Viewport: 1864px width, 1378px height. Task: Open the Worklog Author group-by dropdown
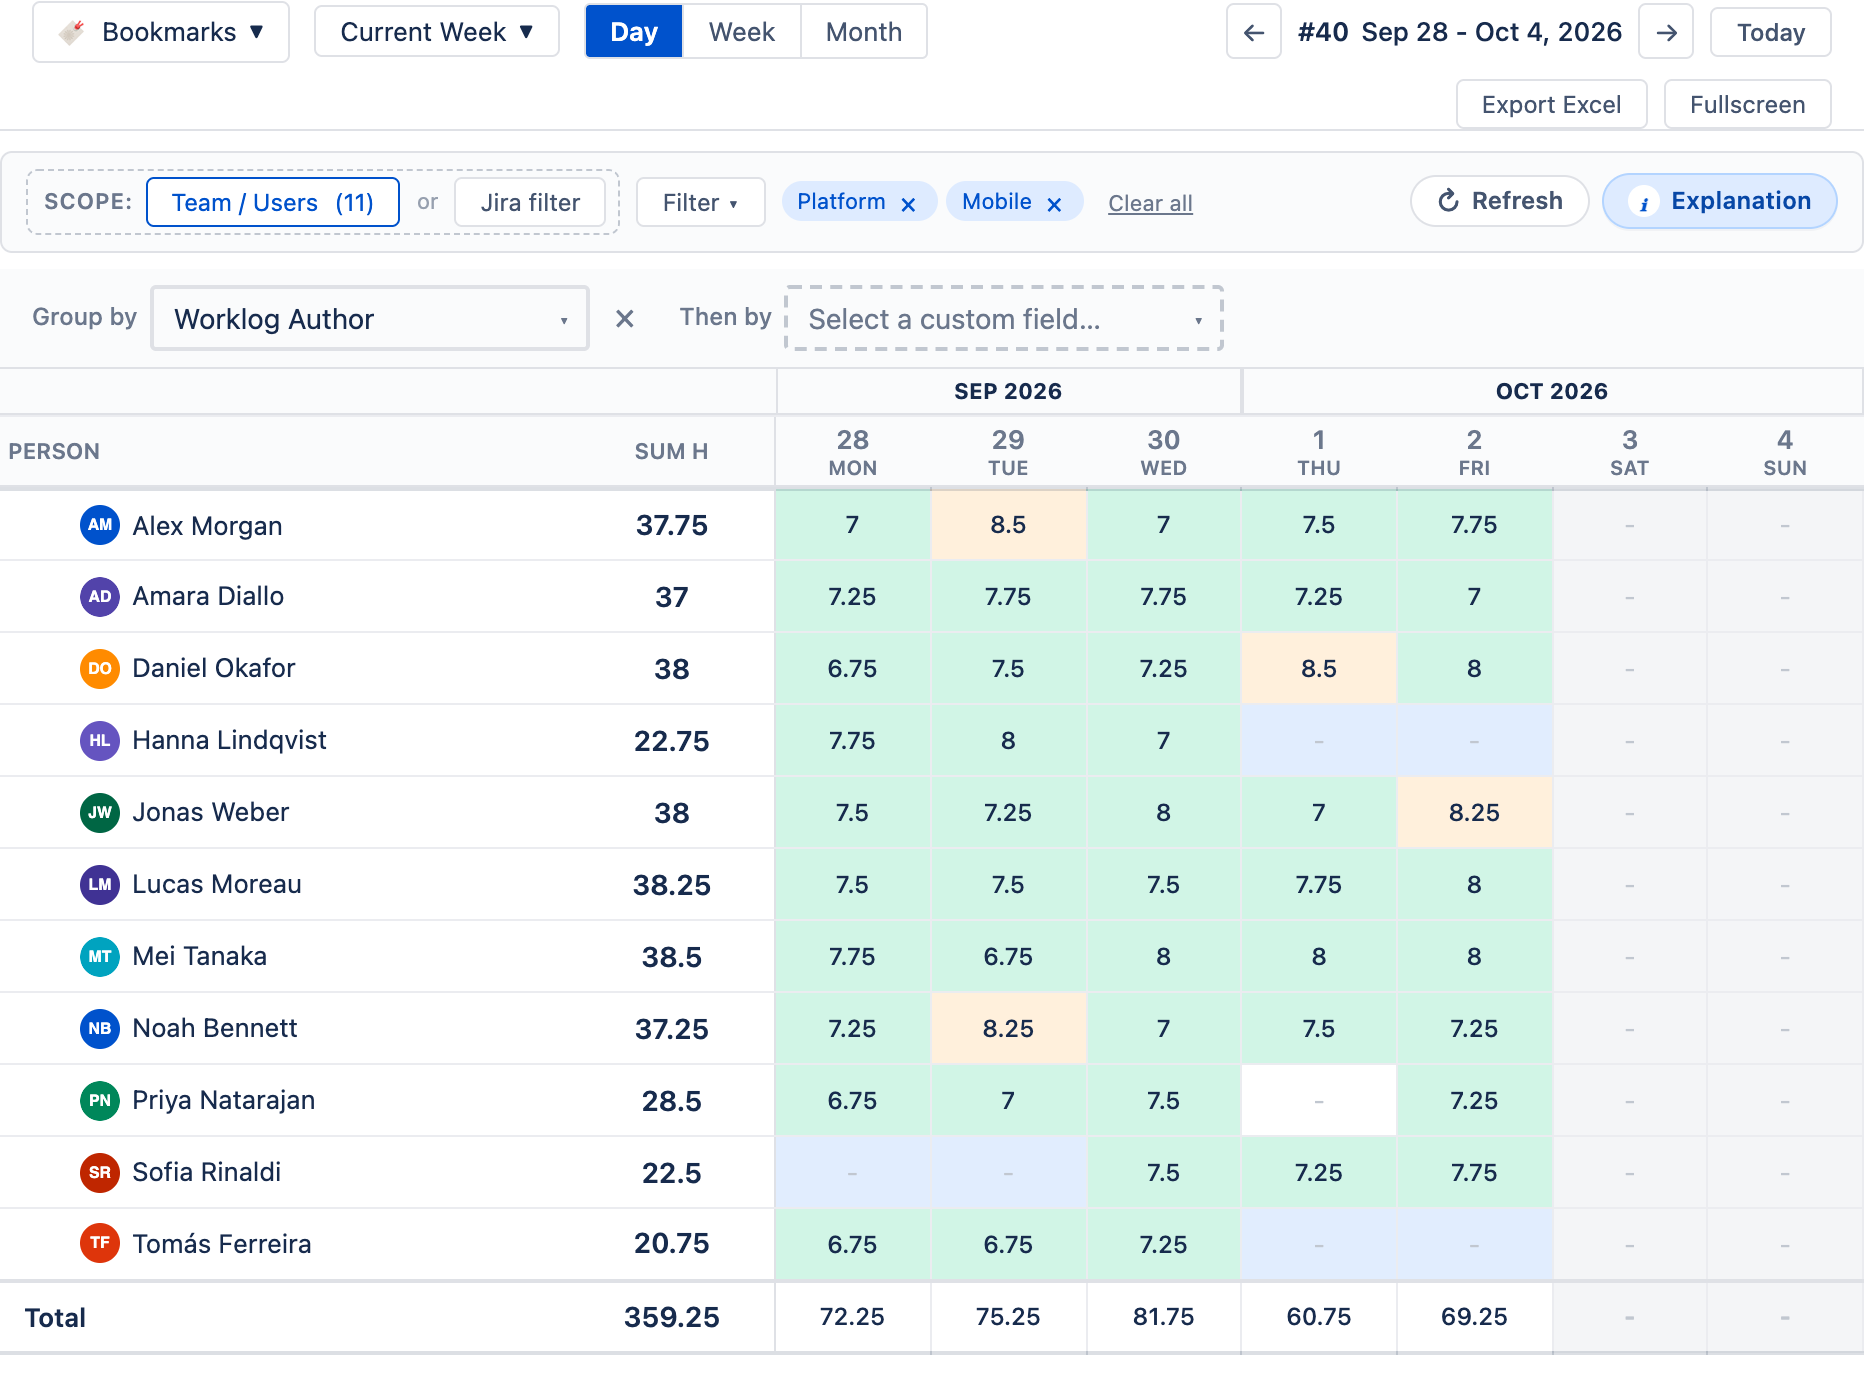370,319
